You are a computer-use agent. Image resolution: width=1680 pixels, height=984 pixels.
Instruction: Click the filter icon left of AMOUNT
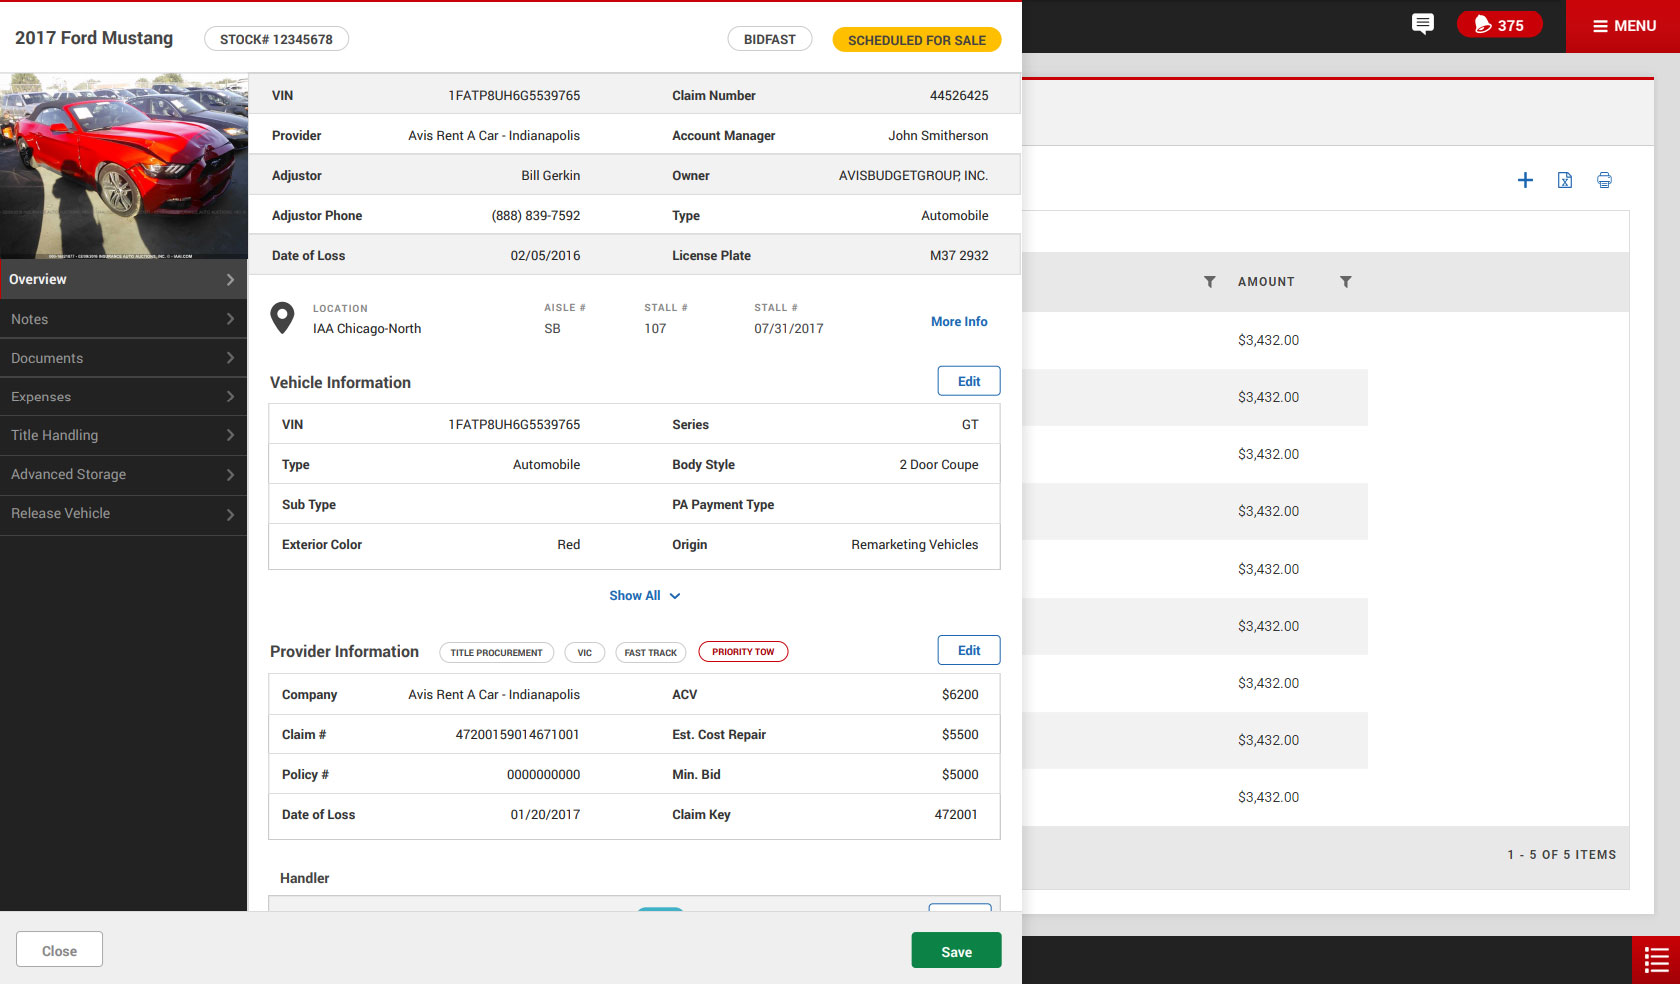(1210, 282)
